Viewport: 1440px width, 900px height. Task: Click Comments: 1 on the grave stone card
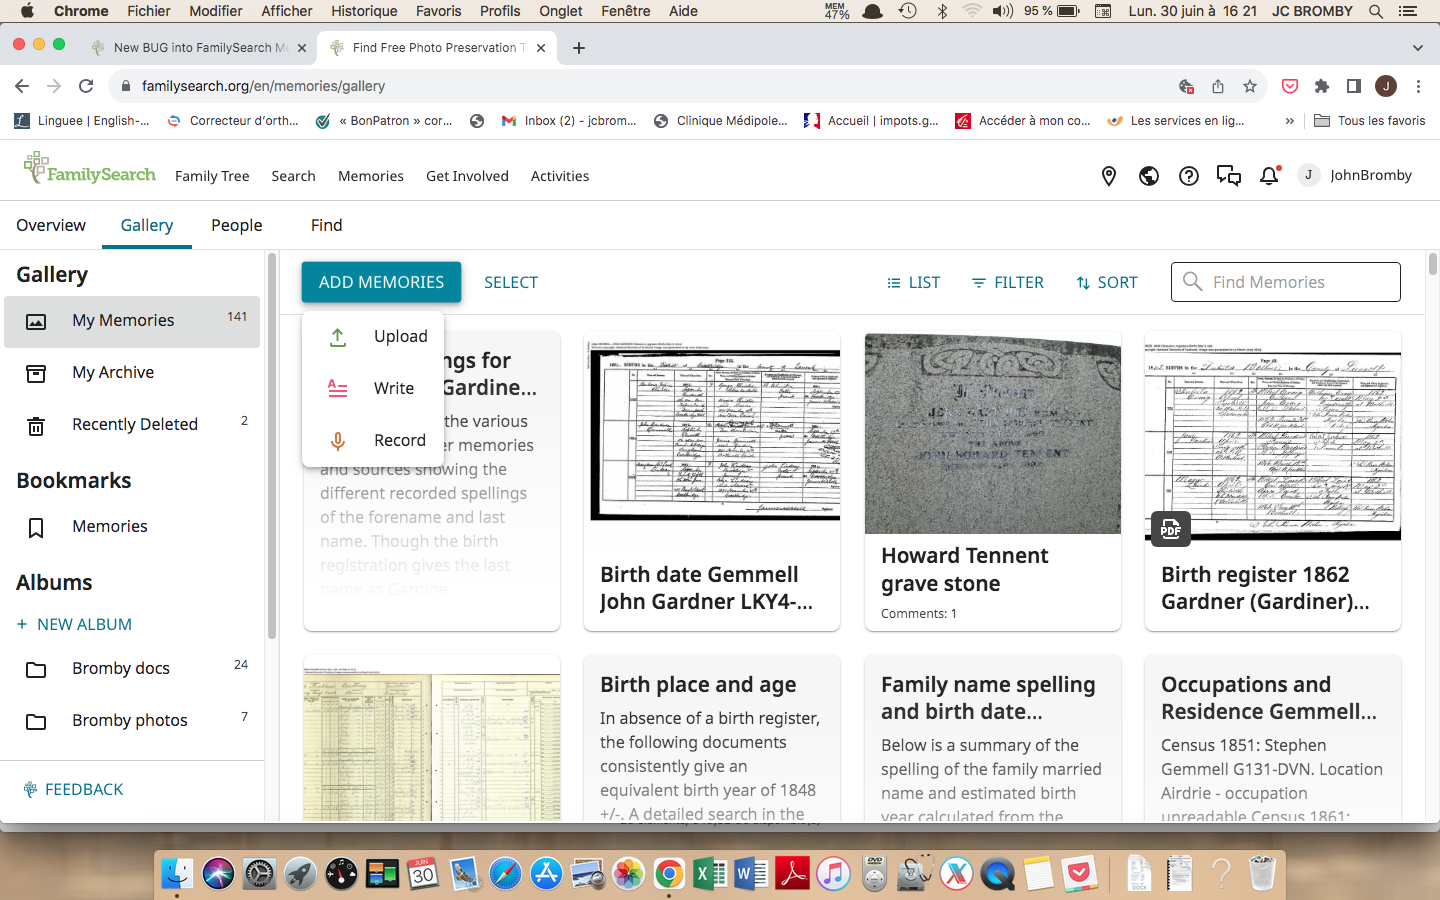pos(919,614)
